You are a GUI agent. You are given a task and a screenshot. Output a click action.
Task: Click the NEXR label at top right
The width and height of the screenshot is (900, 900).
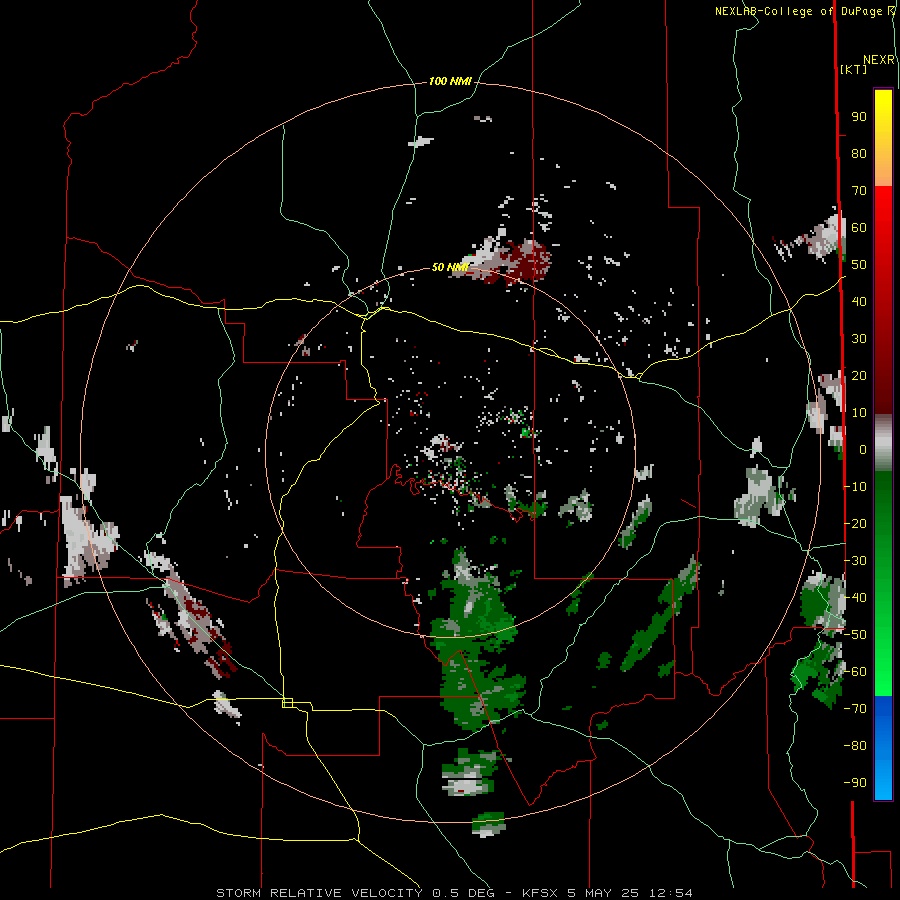pos(879,60)
